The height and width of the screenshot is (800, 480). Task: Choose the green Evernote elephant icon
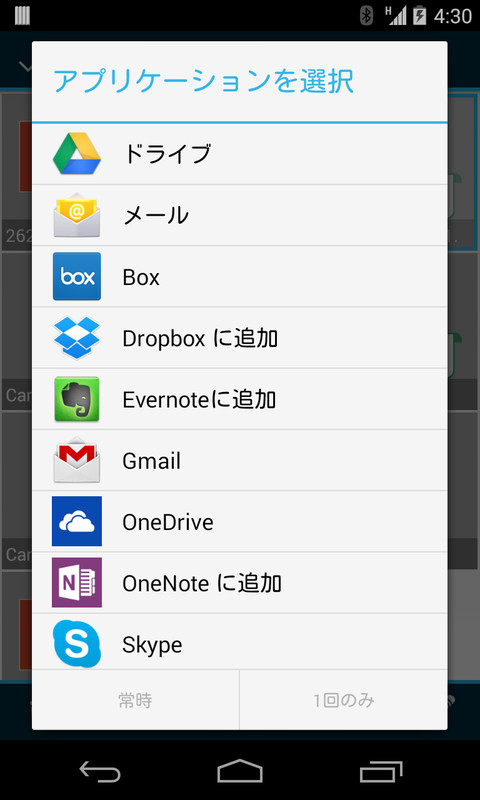pyautogui.click(x=77, y=399)
